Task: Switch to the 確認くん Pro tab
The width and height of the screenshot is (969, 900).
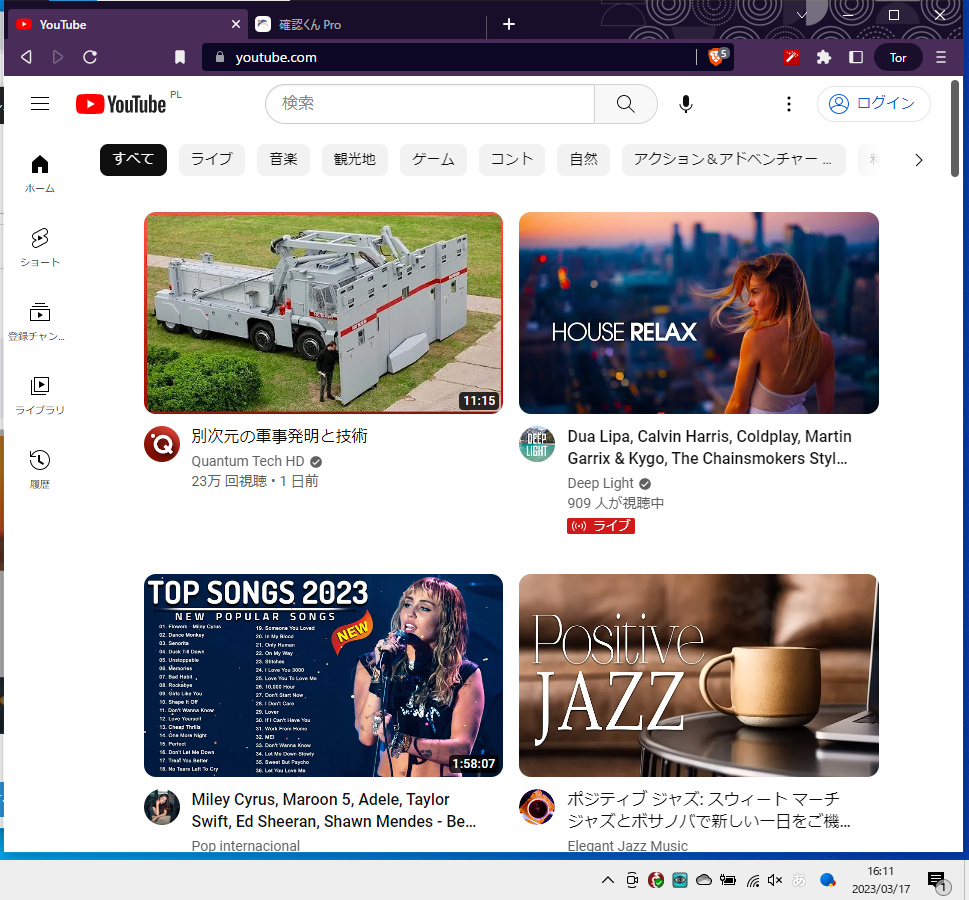Action: pos(368,24)
